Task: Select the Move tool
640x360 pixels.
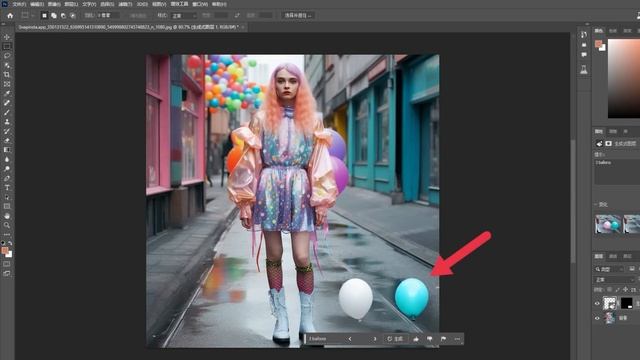Action: click(7, 37)
